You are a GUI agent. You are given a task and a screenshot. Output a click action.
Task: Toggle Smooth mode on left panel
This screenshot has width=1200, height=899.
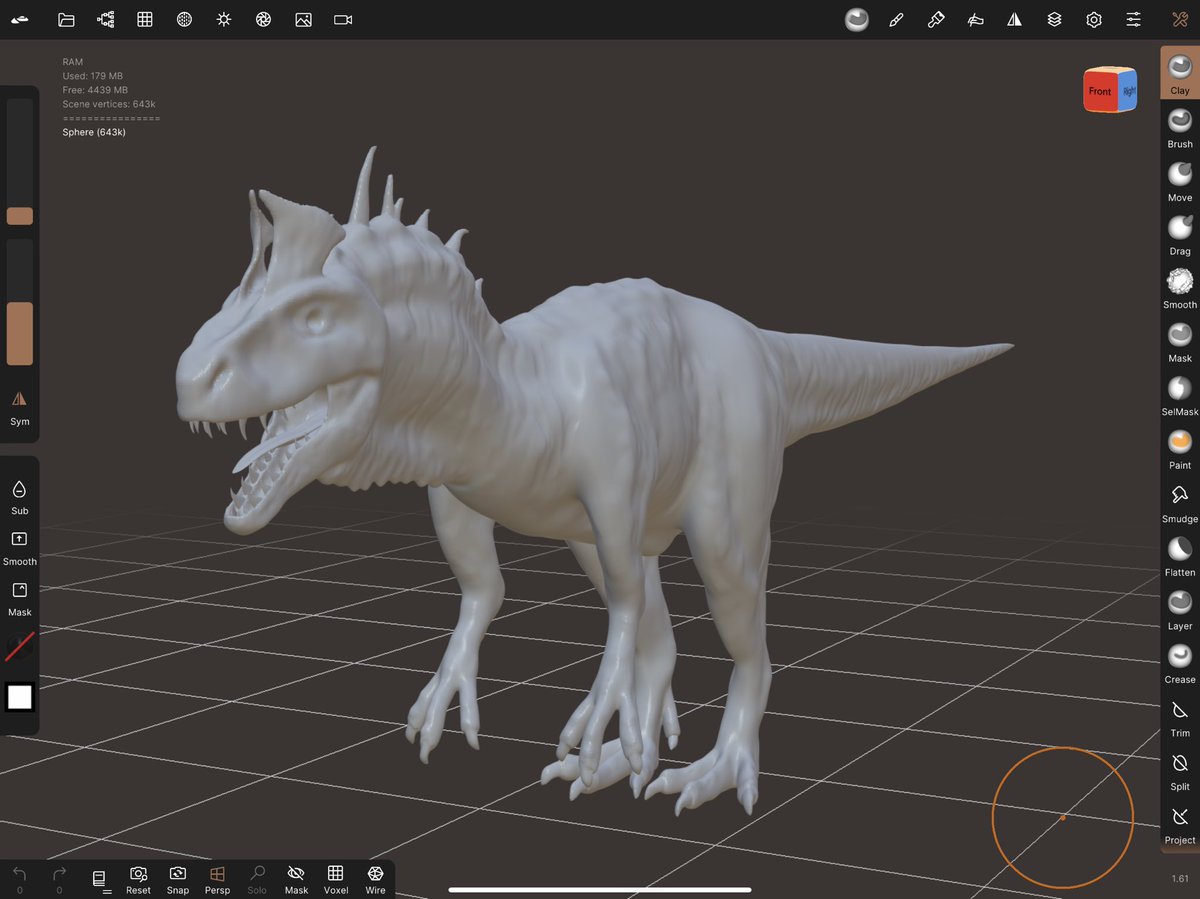[20, 548]
